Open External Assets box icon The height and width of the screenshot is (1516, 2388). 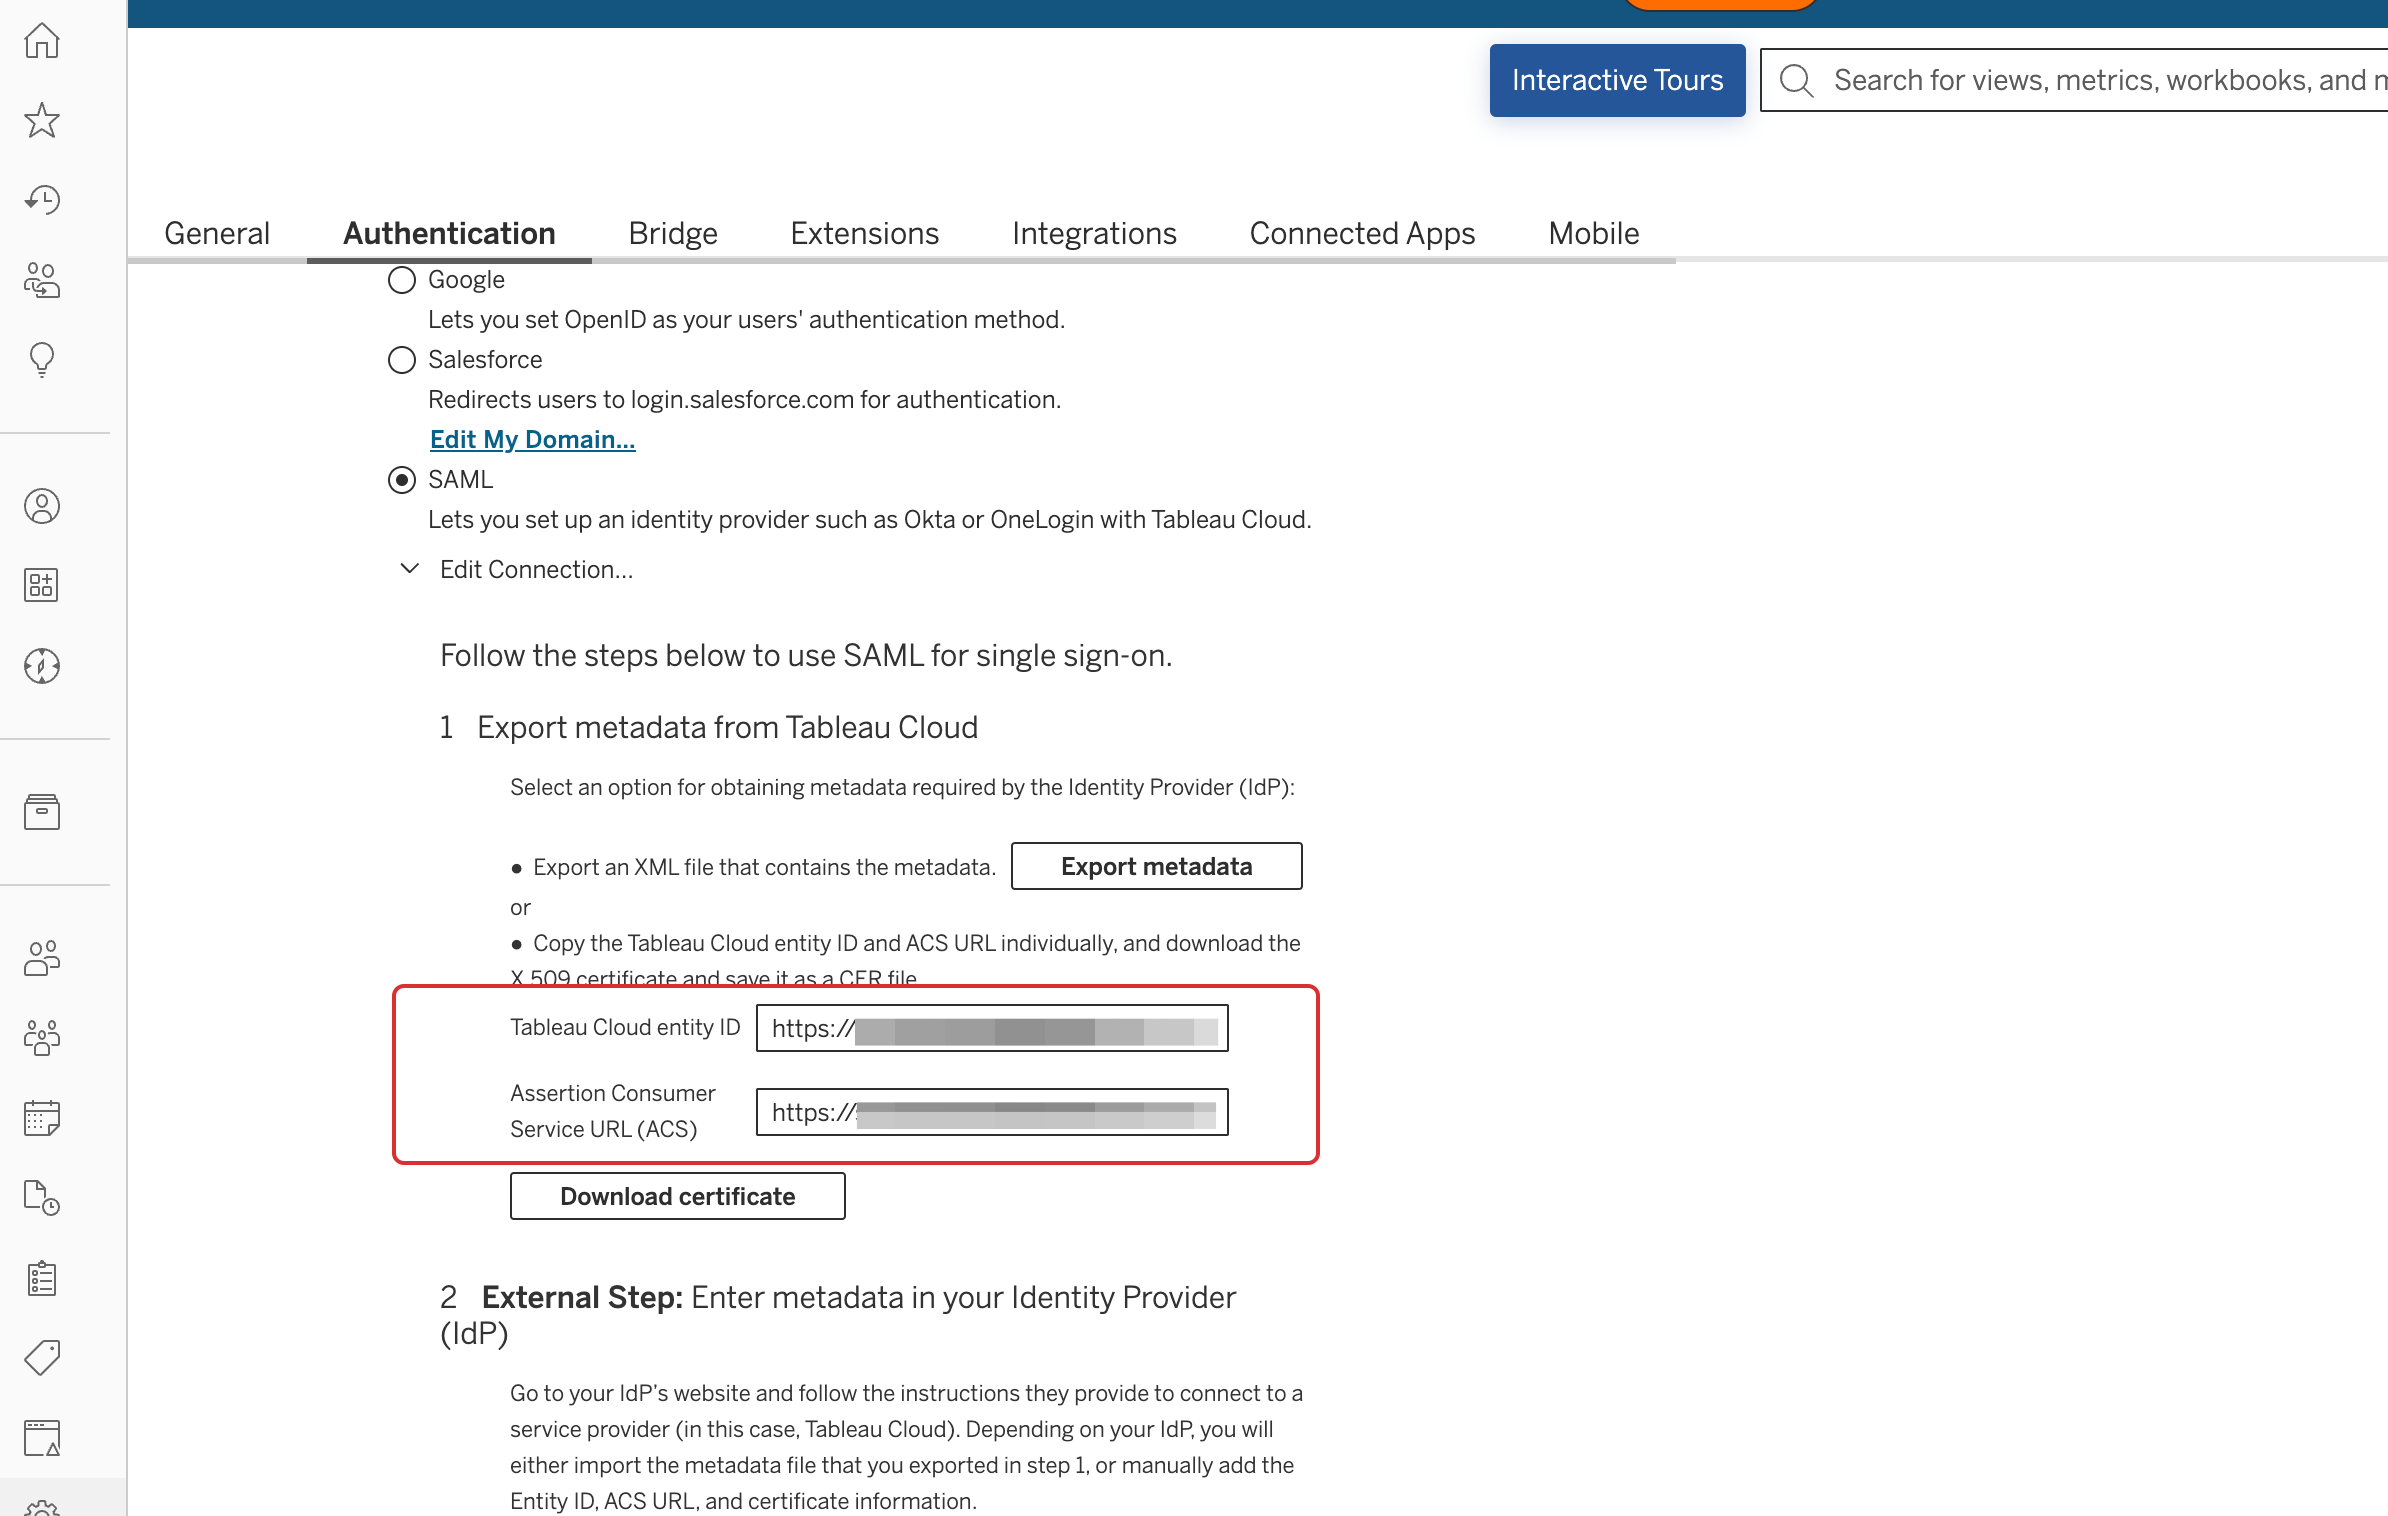[42, 812]
